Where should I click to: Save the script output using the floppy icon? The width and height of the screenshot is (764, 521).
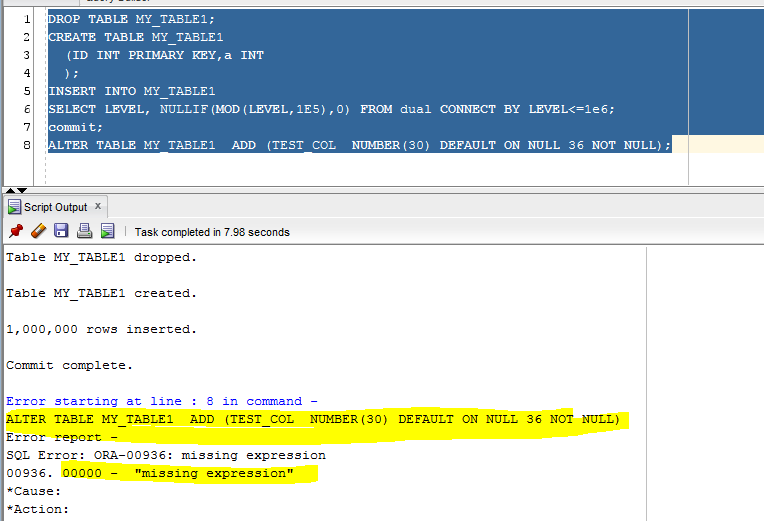coord(61,231)
